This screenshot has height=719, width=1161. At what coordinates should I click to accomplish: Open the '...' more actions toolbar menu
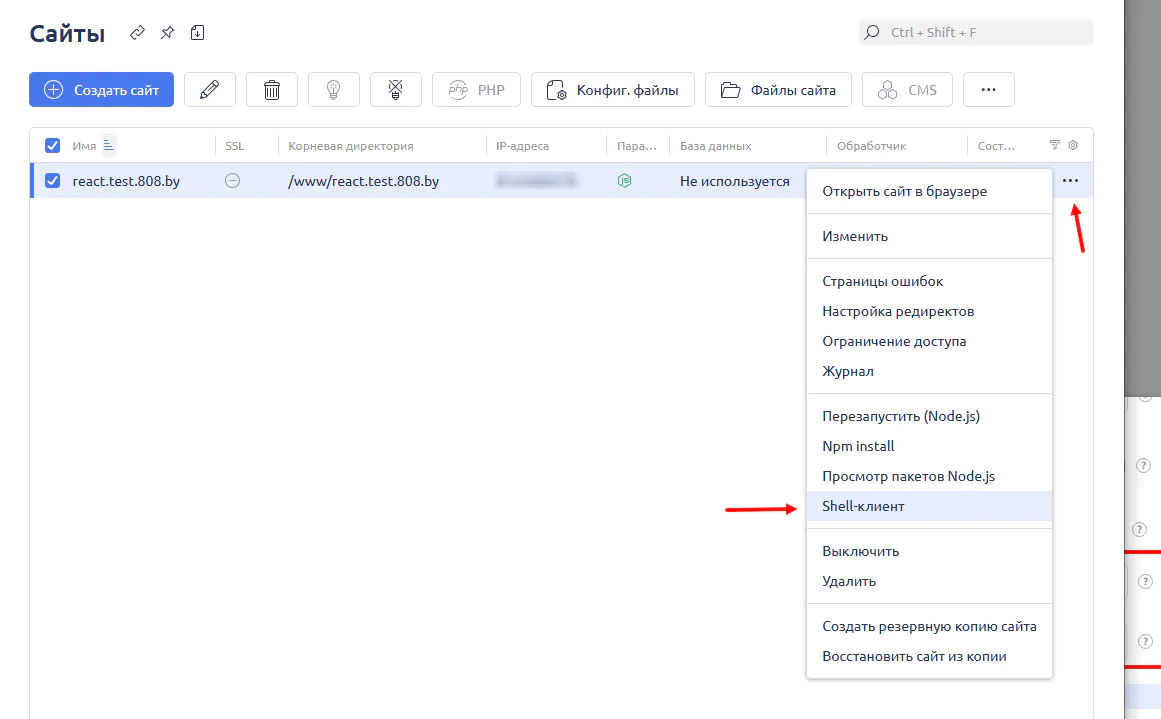tap(988, 89)
